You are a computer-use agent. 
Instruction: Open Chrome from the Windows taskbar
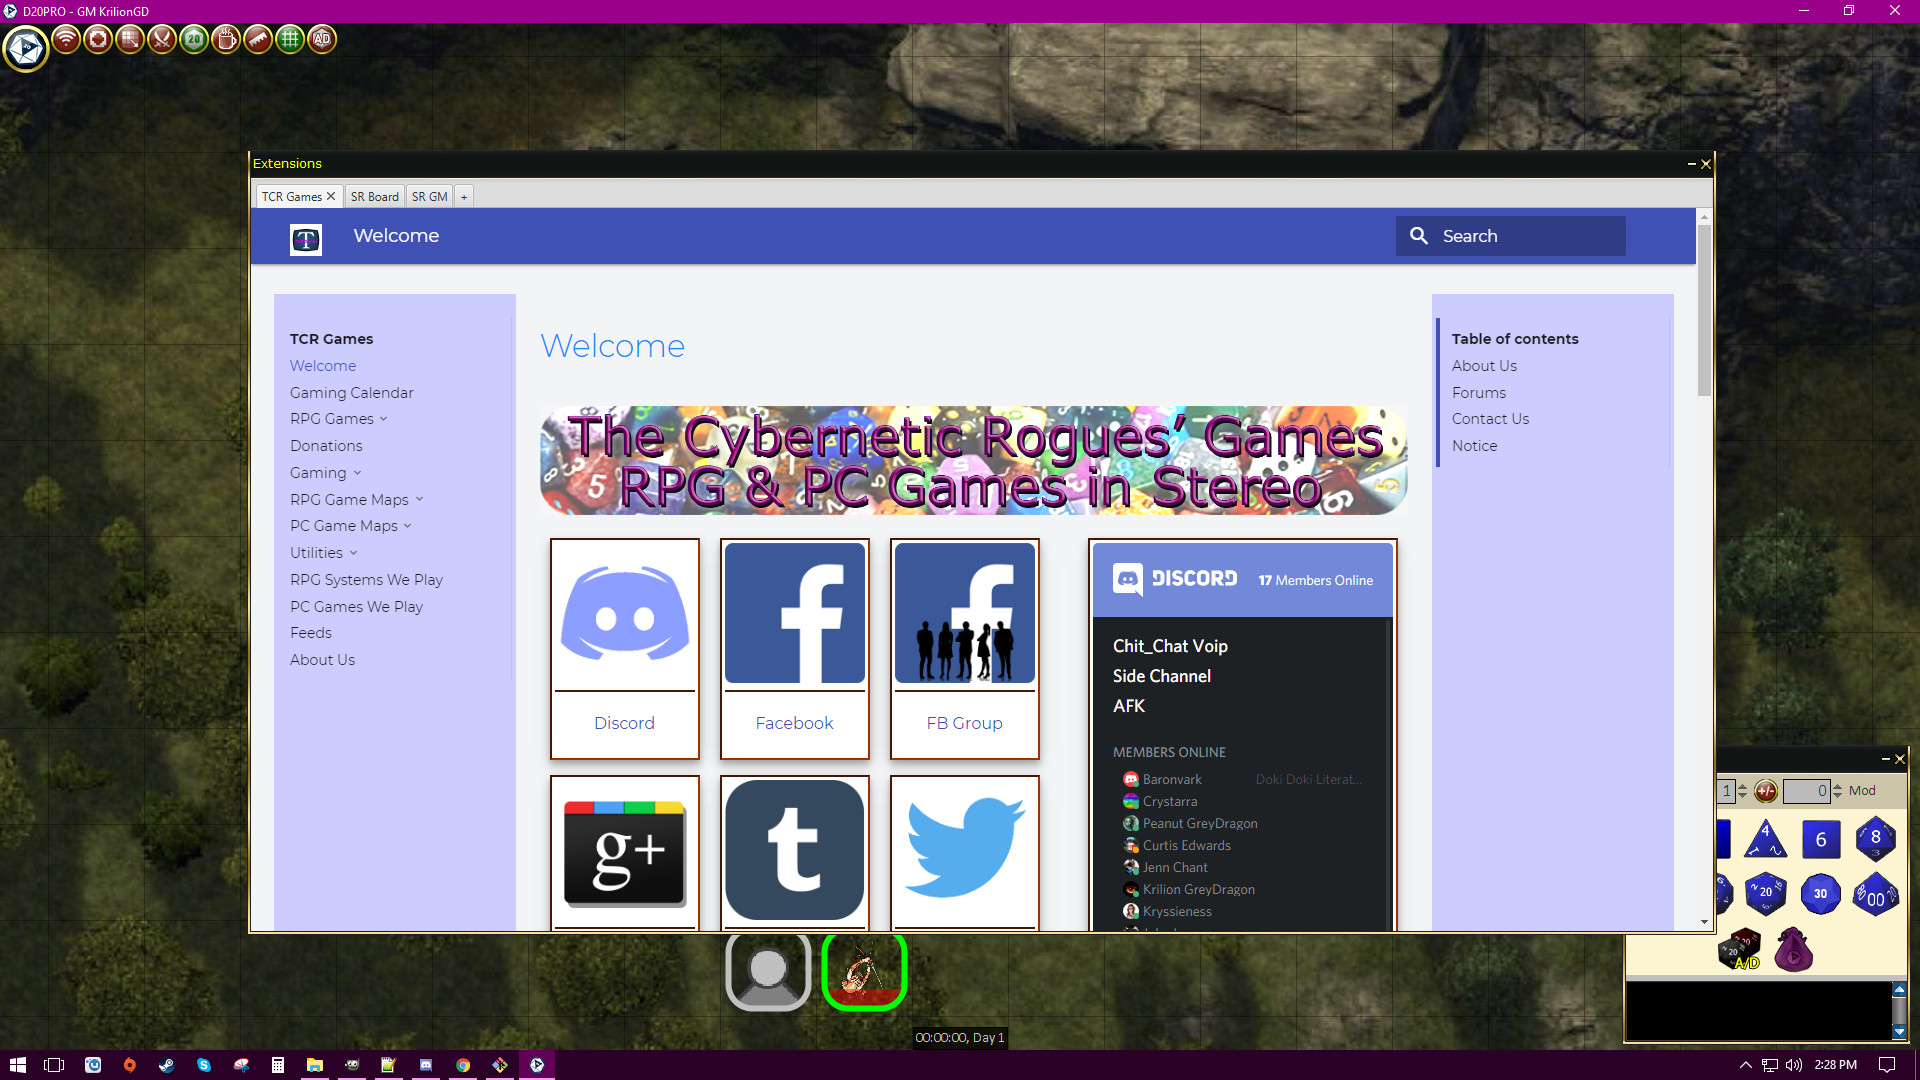pos(463,1065)
